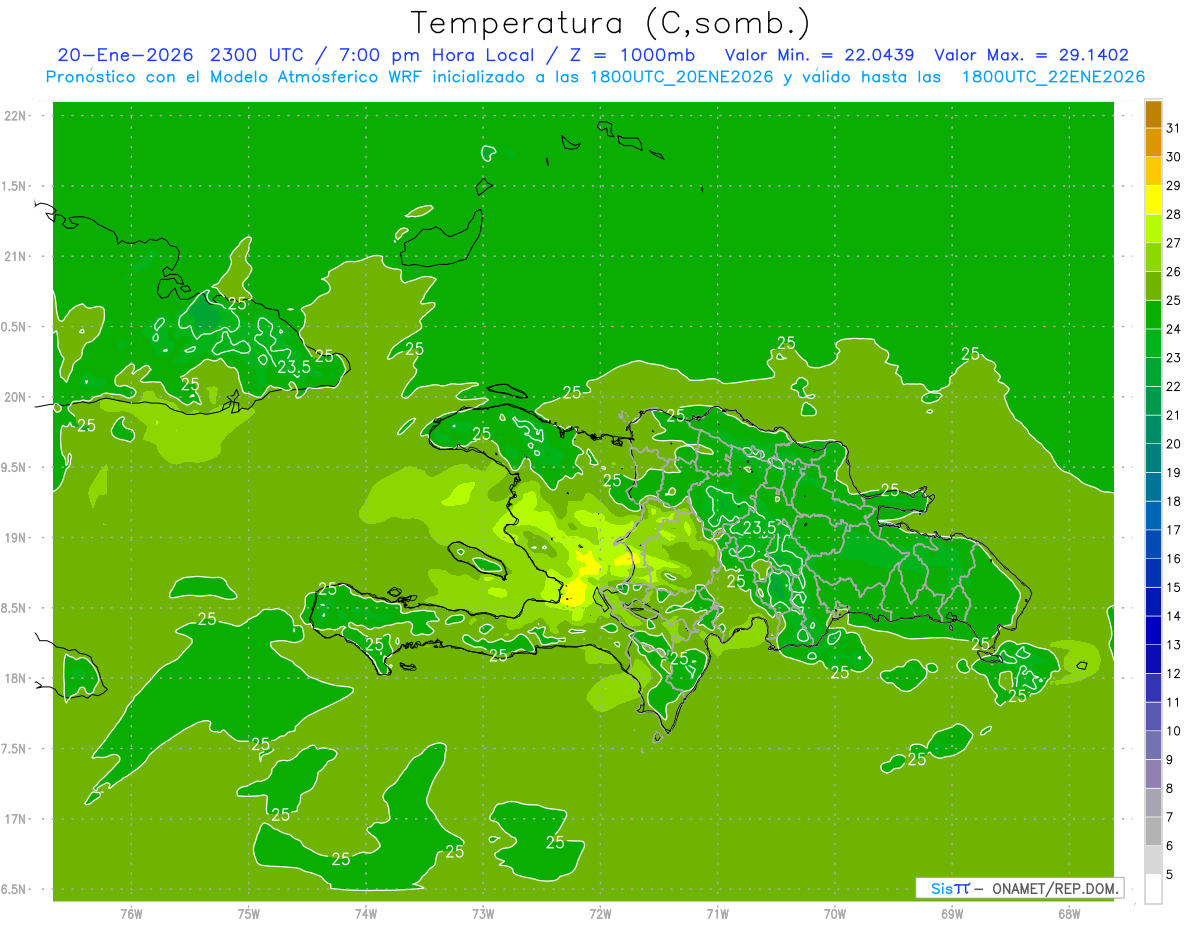This screenshot has width=1200, height=927.
Task: Click the "17N" latitude label
Action: 16,819
